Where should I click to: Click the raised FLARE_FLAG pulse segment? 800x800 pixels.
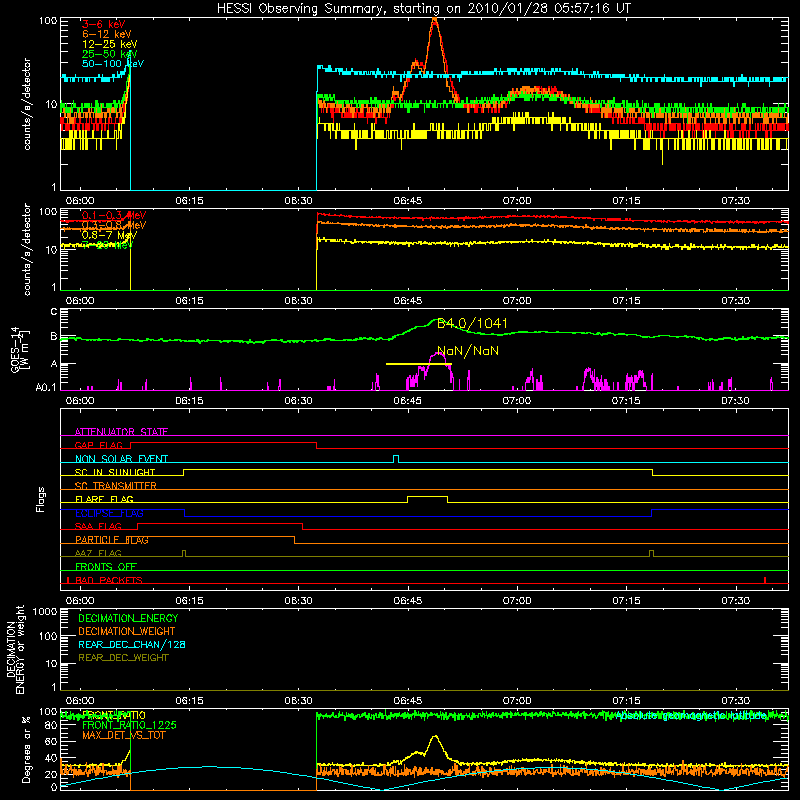point(428,496)
